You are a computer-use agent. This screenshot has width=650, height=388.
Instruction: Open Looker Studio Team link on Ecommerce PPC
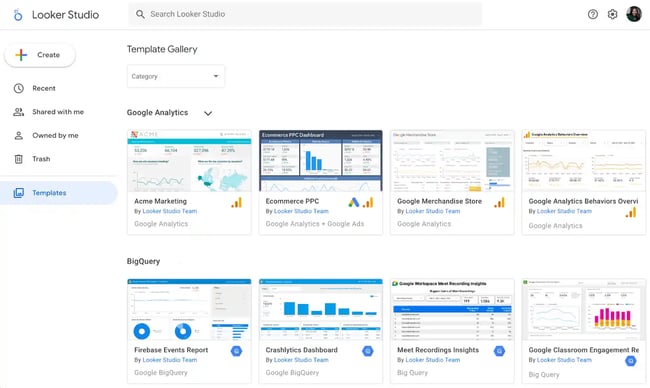pos(301,211)
